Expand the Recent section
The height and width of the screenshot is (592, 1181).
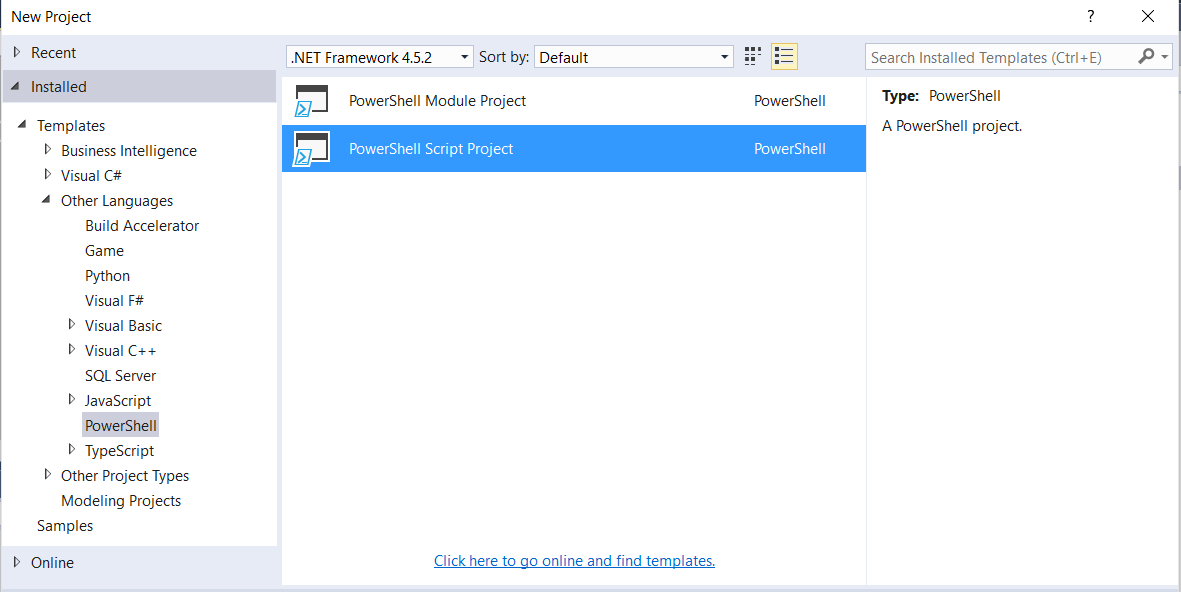coord(17,52)
